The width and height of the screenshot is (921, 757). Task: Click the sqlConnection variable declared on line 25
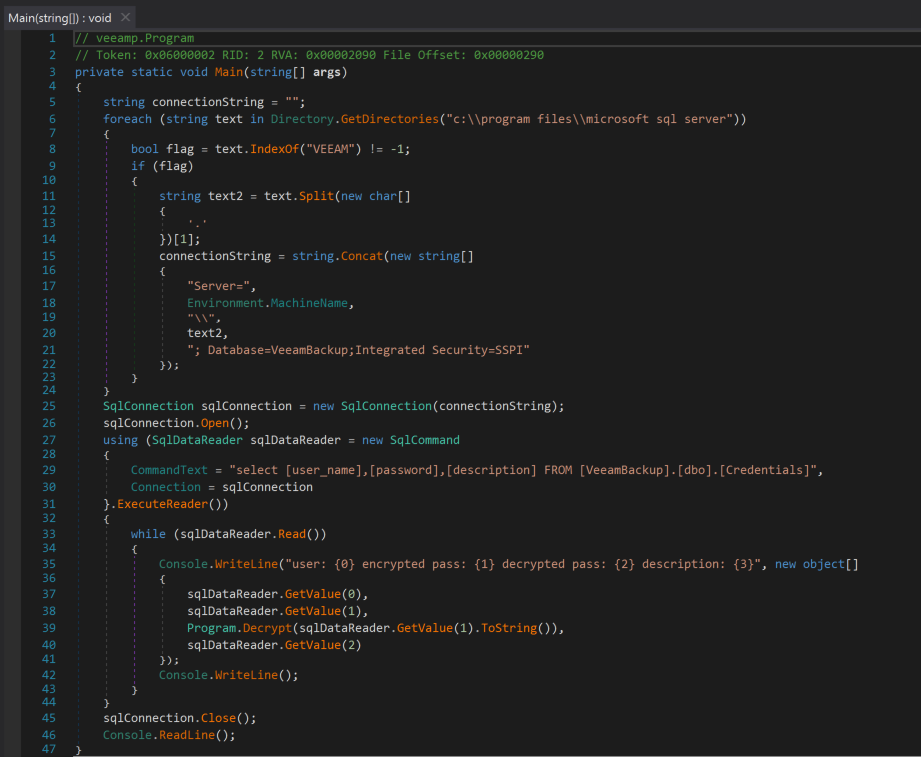pos(246,406)
